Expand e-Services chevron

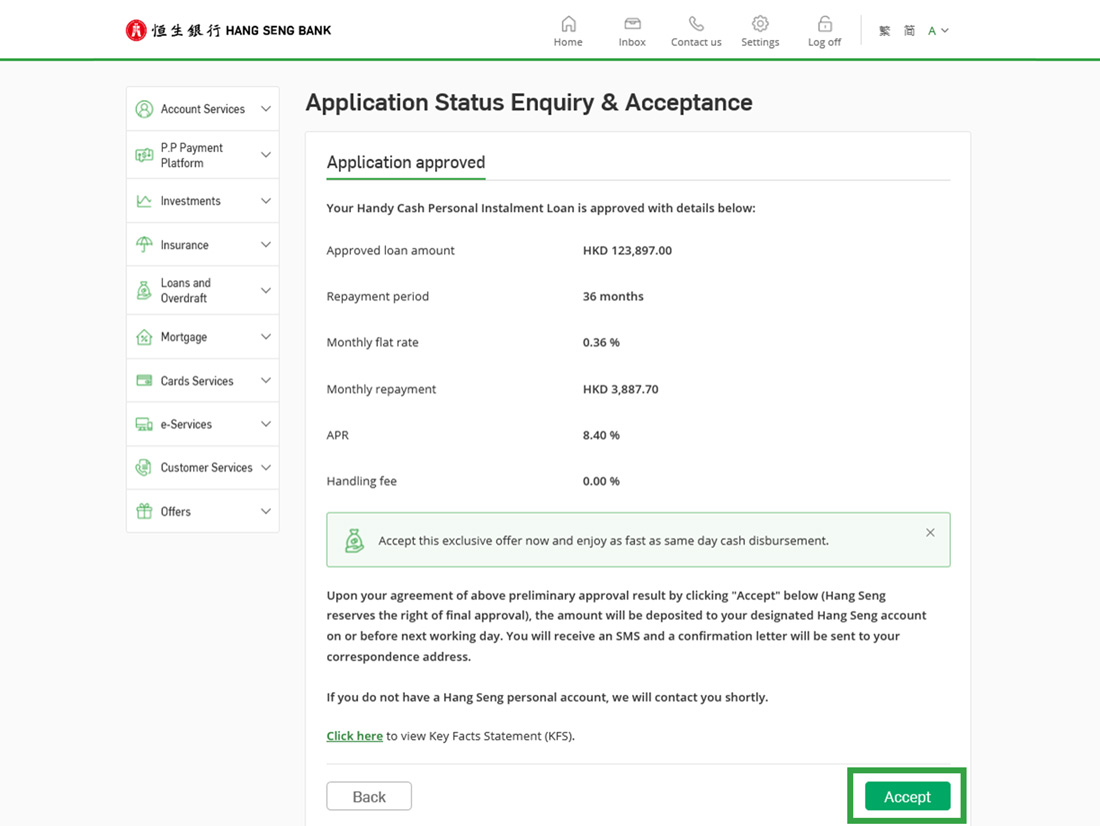click(x=266, y=424)
